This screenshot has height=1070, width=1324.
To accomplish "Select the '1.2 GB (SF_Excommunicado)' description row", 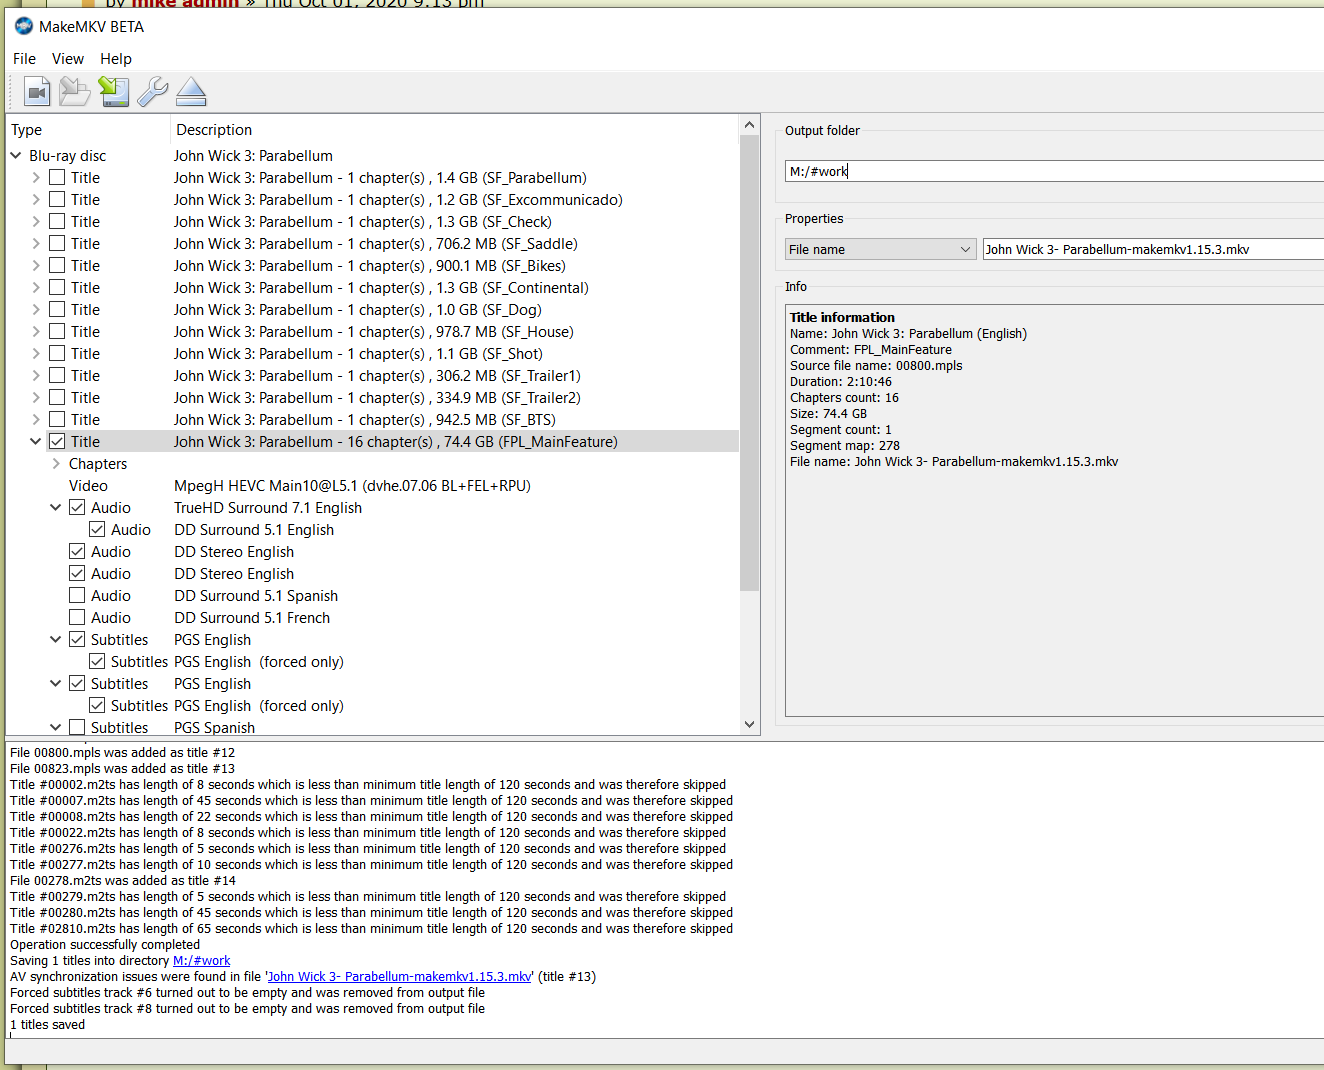I will (x=398, y=200).
